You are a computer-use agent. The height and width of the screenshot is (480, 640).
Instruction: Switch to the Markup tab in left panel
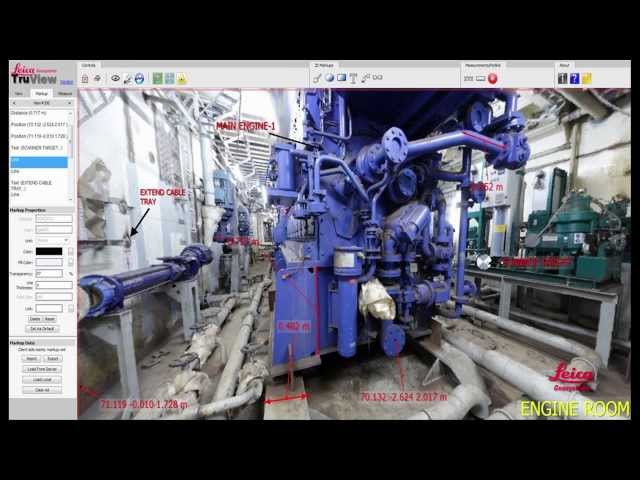click(42, 93)
